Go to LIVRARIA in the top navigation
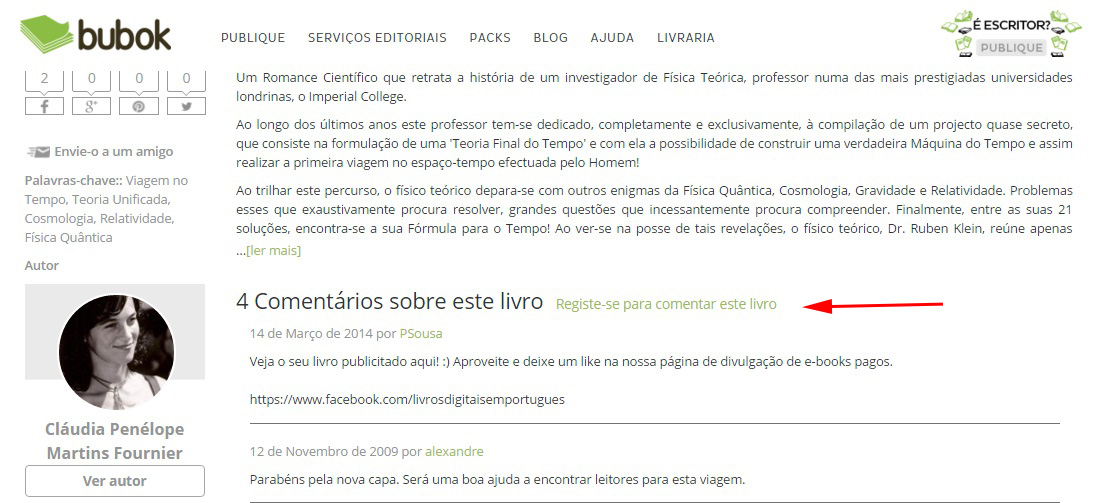The image size is (1118, 503). (x=685, y=38)
